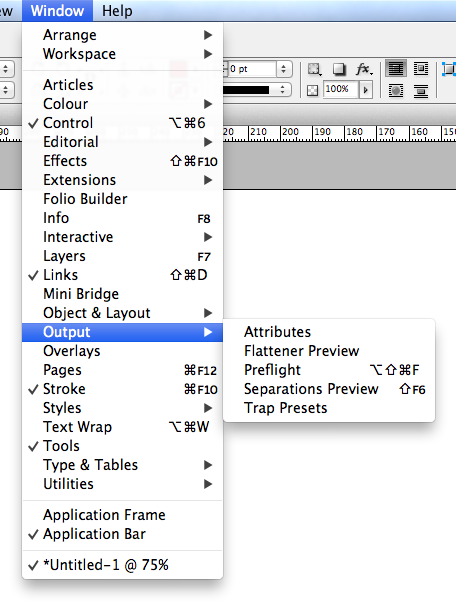
Task: Open the Help menu
Action: tap(117, 11)
